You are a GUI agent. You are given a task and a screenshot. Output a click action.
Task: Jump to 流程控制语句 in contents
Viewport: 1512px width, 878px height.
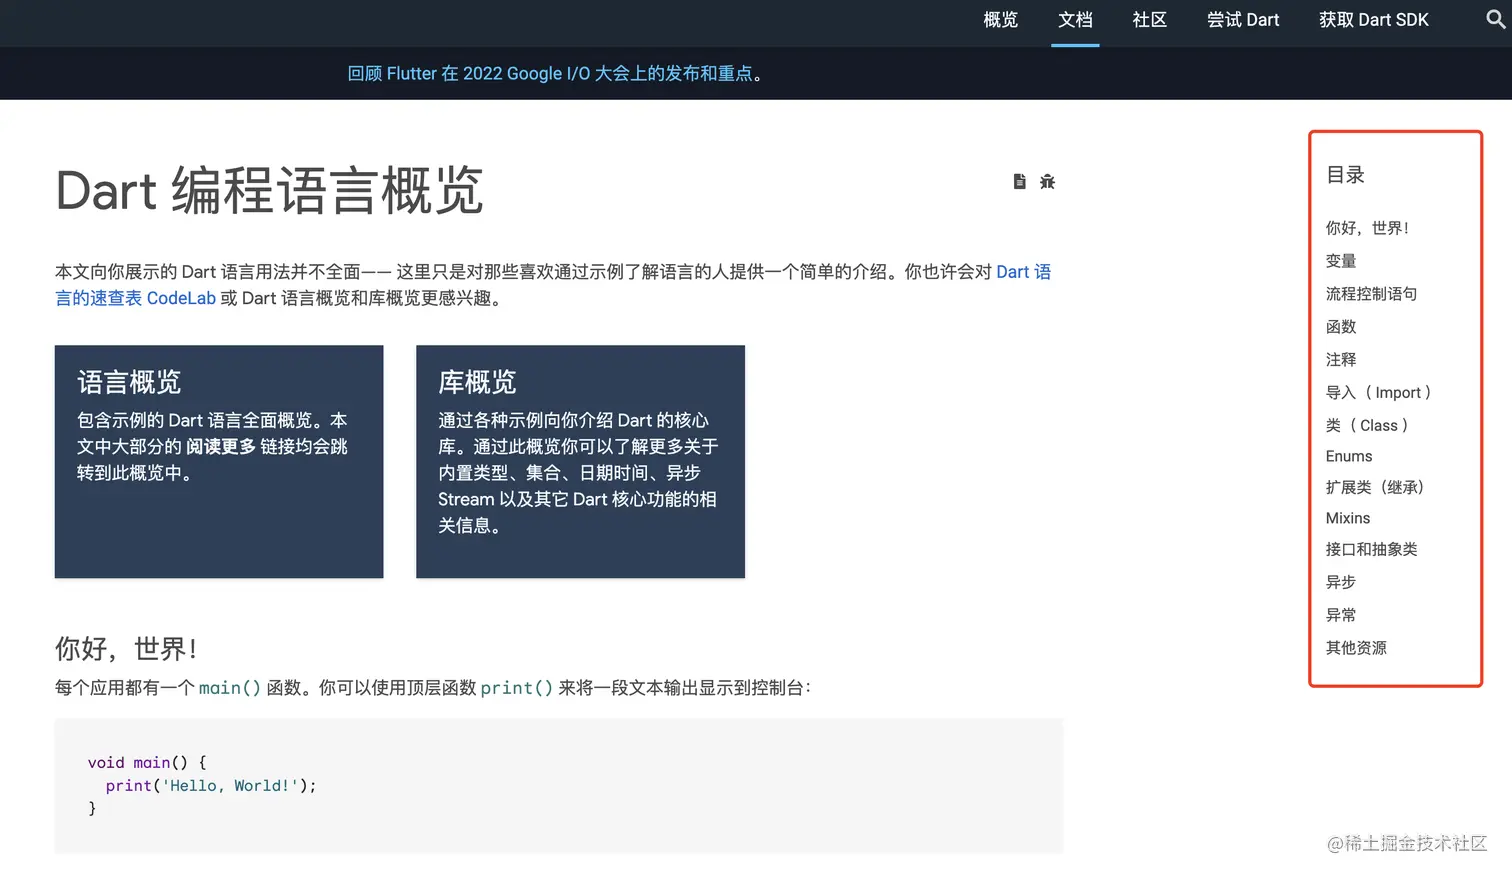click(x=1371, y=294)
